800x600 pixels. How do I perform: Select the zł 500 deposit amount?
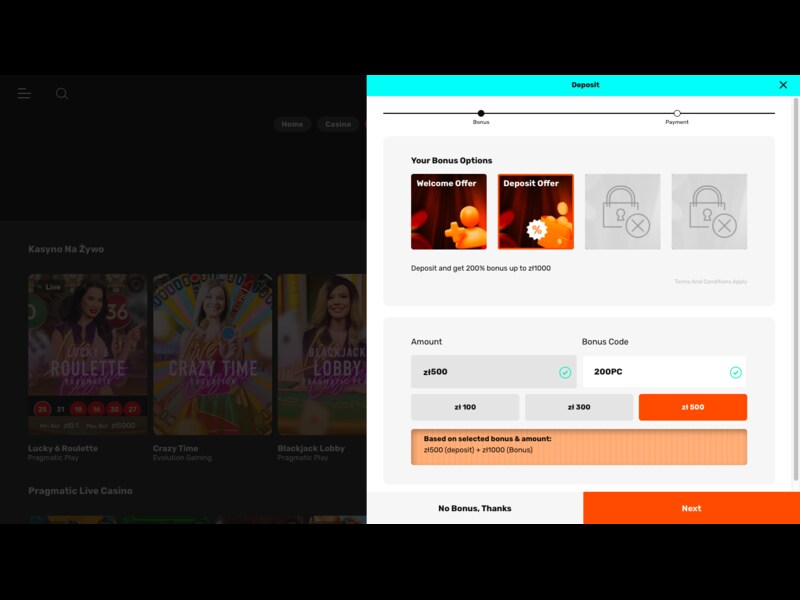pyautogui.click(x=693, y=407)
